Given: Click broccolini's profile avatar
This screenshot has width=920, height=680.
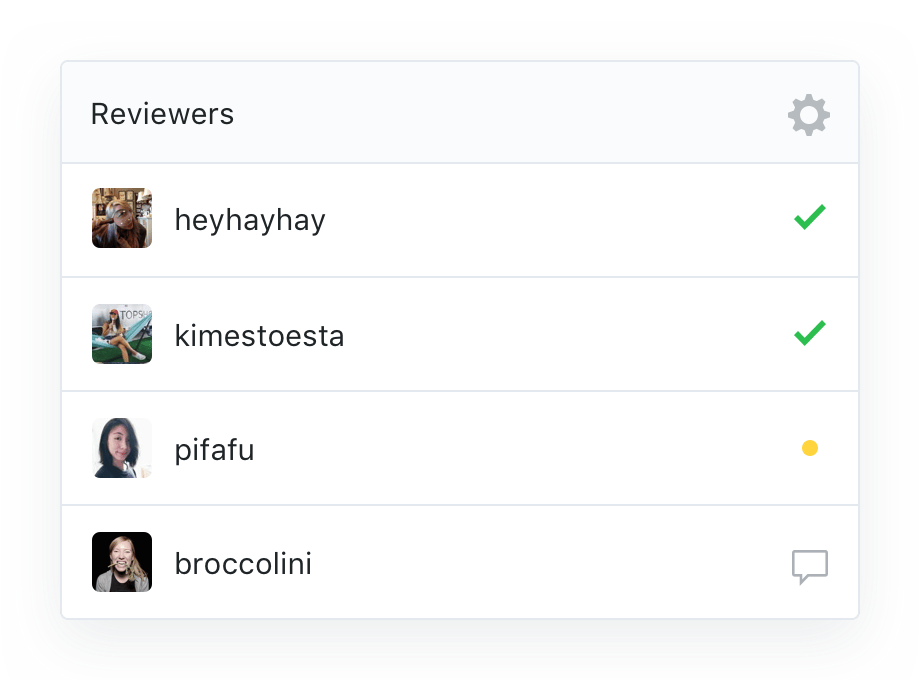Looking at the screenshot, I should pos(121,562).
